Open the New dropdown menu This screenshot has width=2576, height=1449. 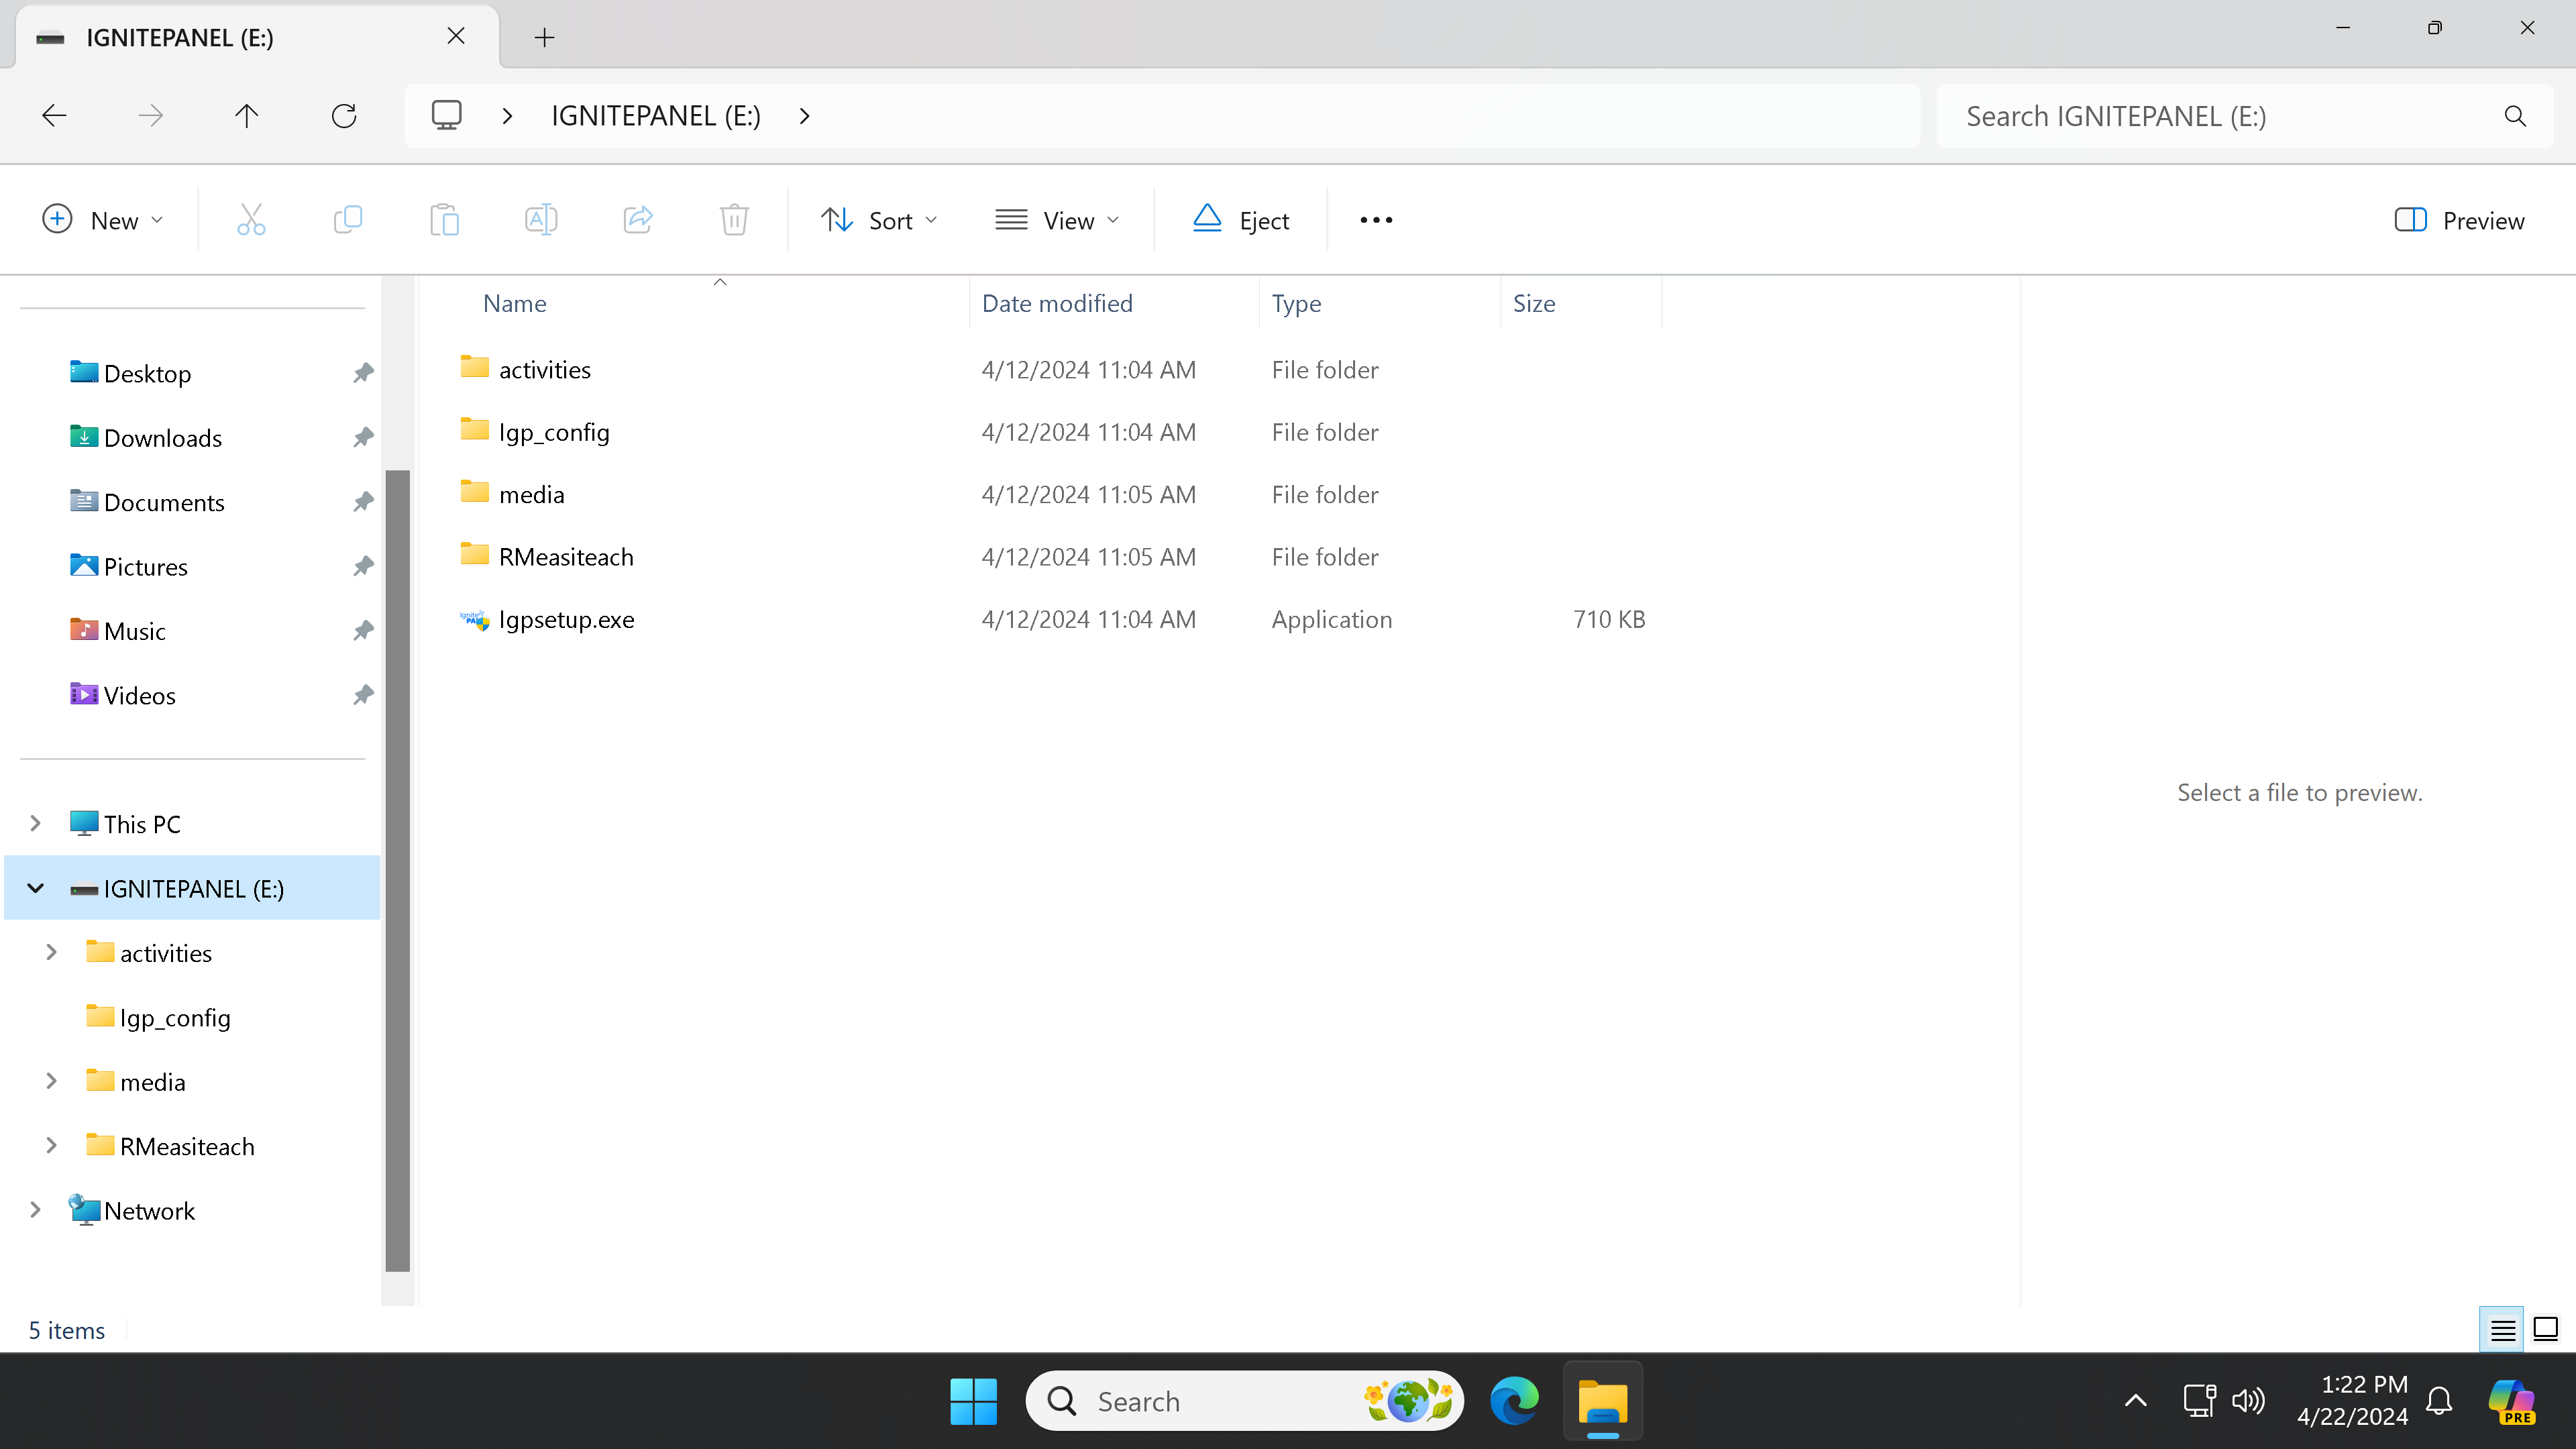point(102,220)
